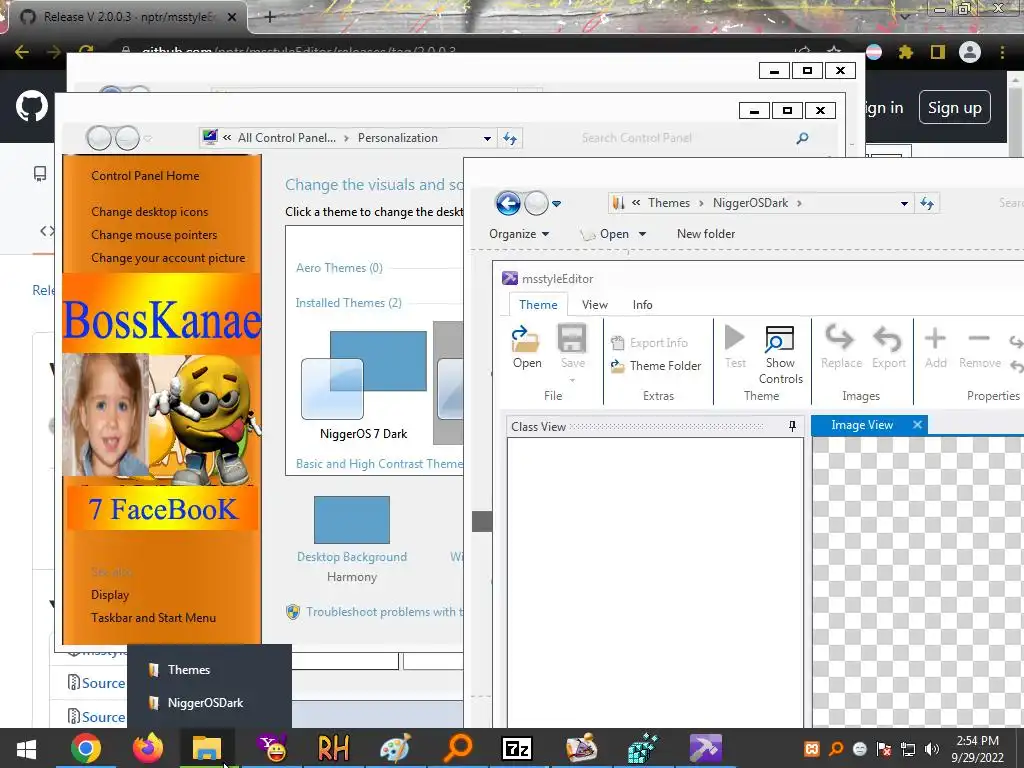This screenshot has width=1024, height=768.
Task: Expand the Save button dropdown arrow
Action: tap(572, 380)
